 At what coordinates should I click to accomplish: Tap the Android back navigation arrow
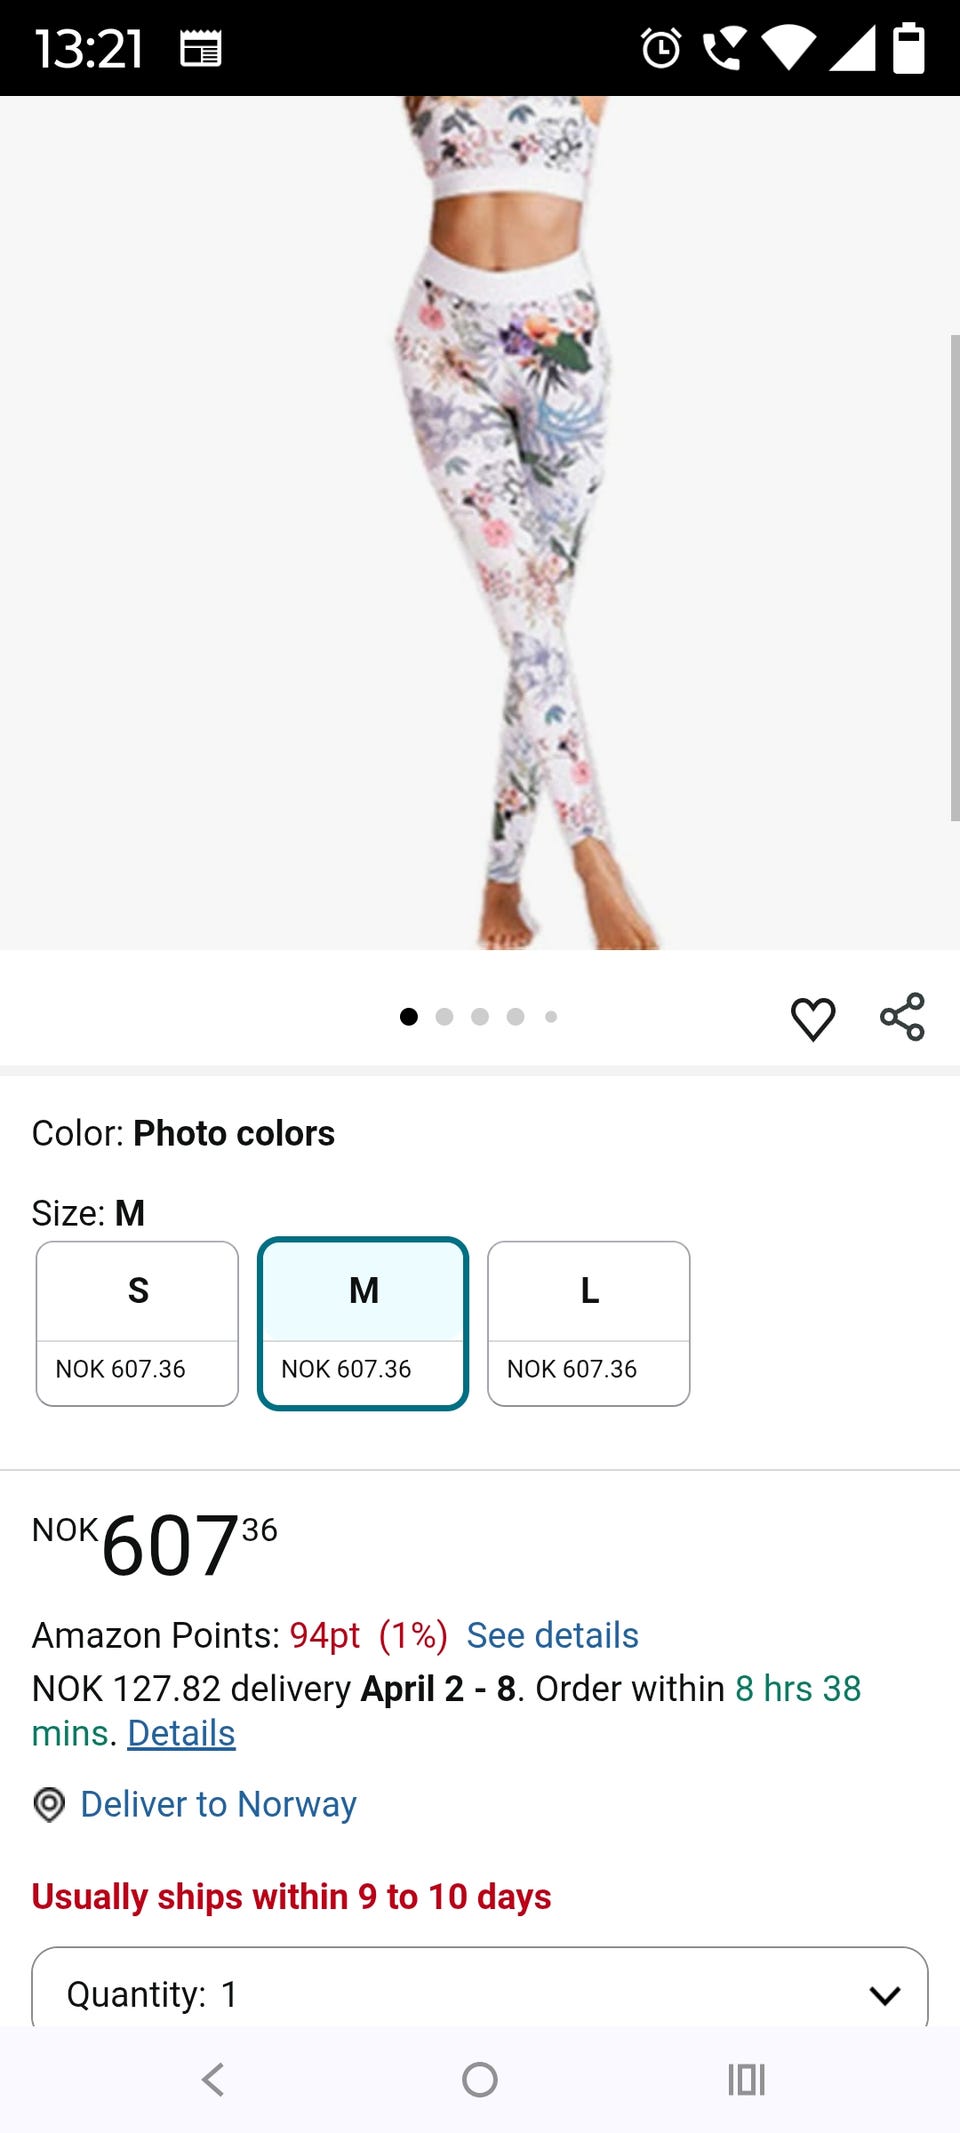(x=213, y=2080)
